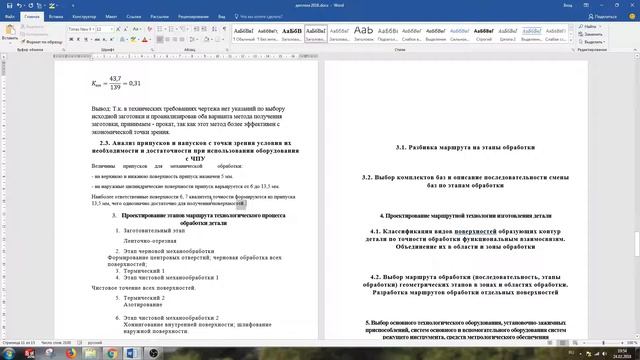Open the Change Case (Aa) dropdown
The height and width of the screenshot is (360, 640).
pyautogui.click(x=136, y=29)
